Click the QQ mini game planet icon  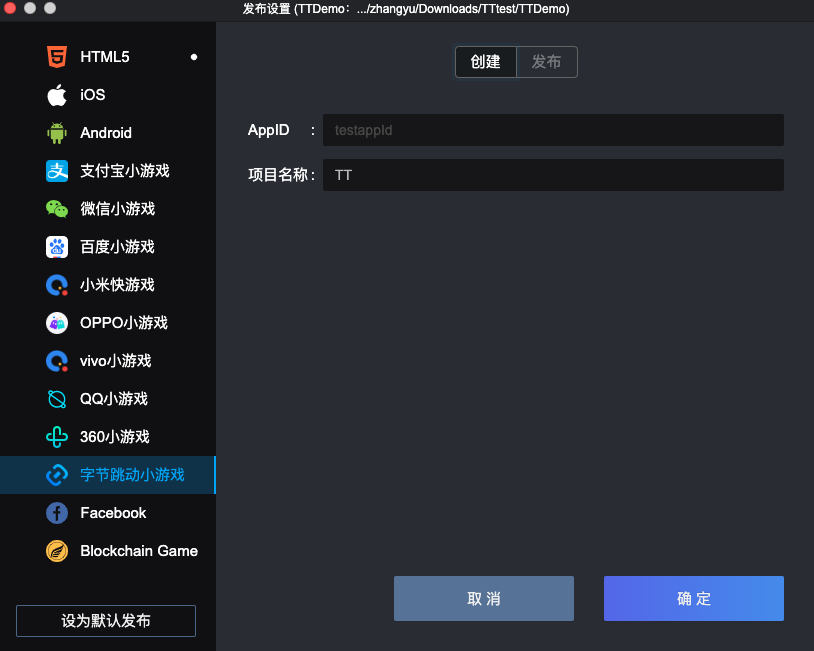pyautogui.click(x=57, y=399)
